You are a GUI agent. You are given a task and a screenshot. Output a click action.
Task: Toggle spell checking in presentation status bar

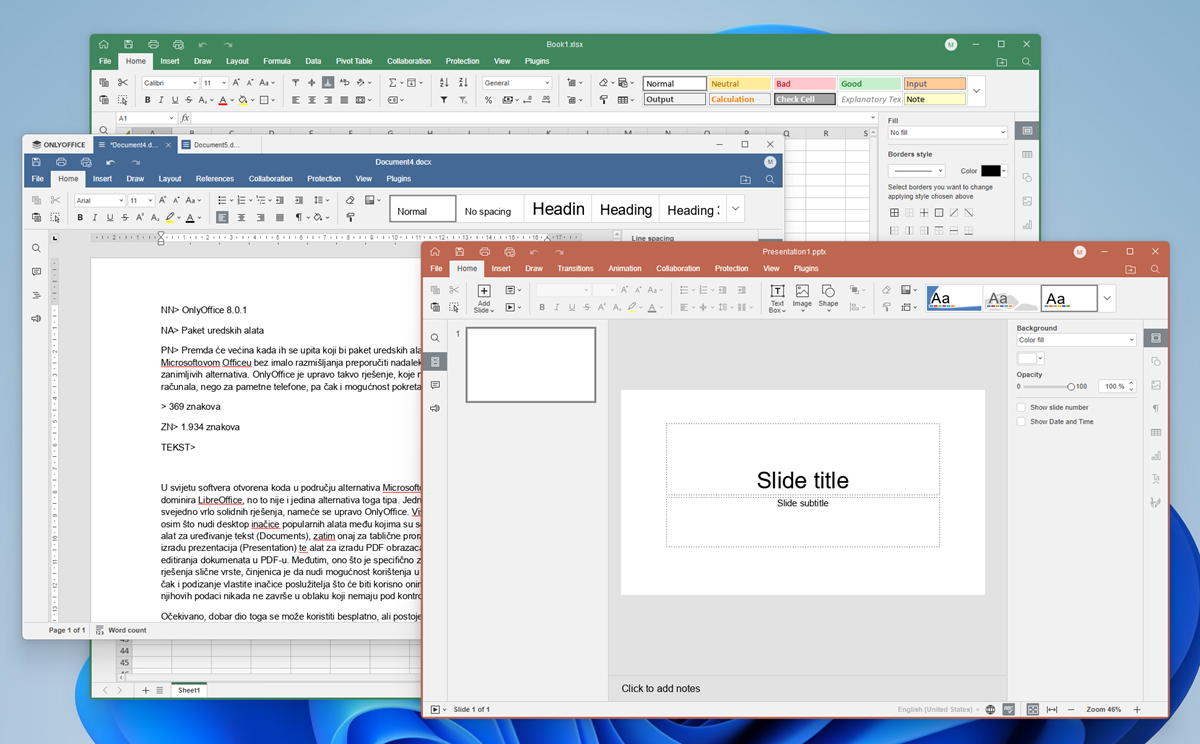[x=1009, y=709]
